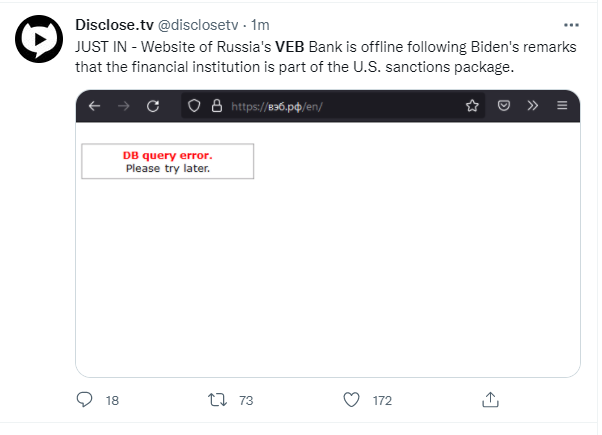This screenshot has height=435, width=602.
Task: Expand the toolbar overflow chevrons
Action: (x=533, y=105)
